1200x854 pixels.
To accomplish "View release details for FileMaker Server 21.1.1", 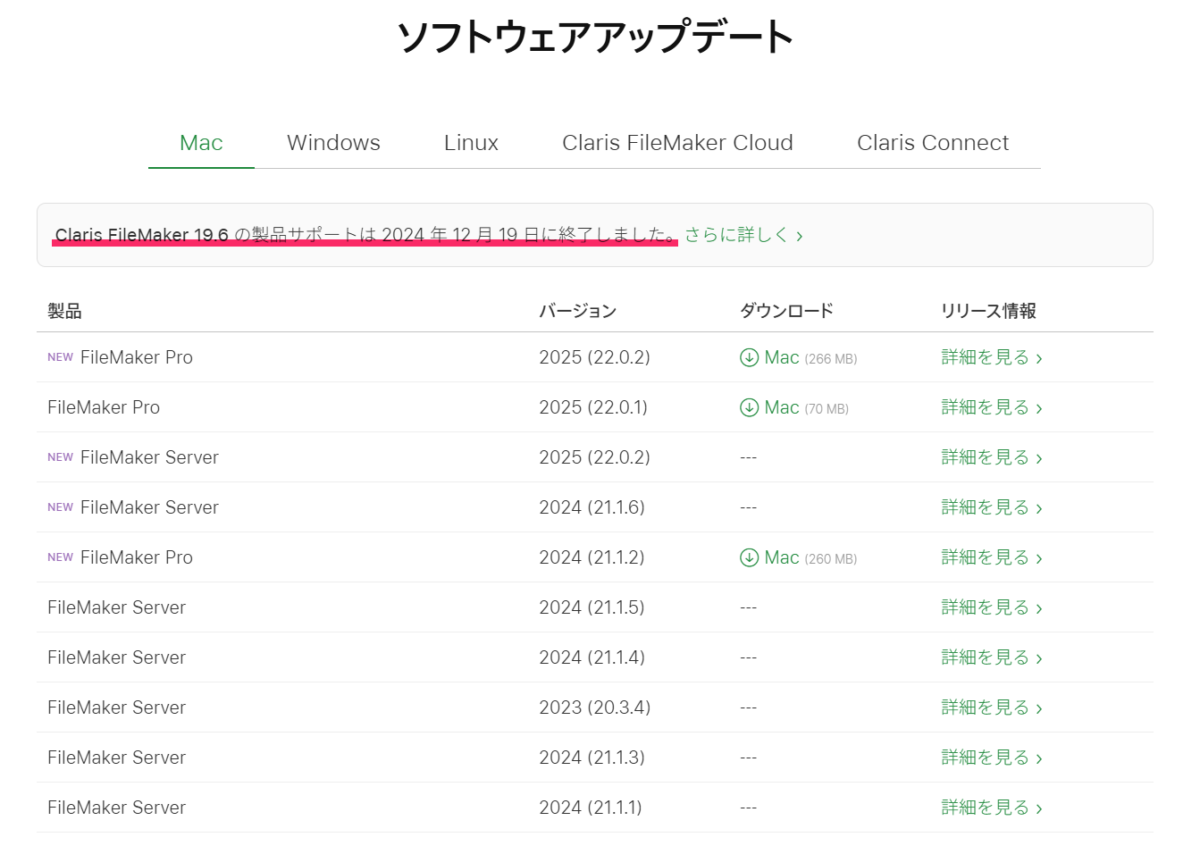I will 991,808.
